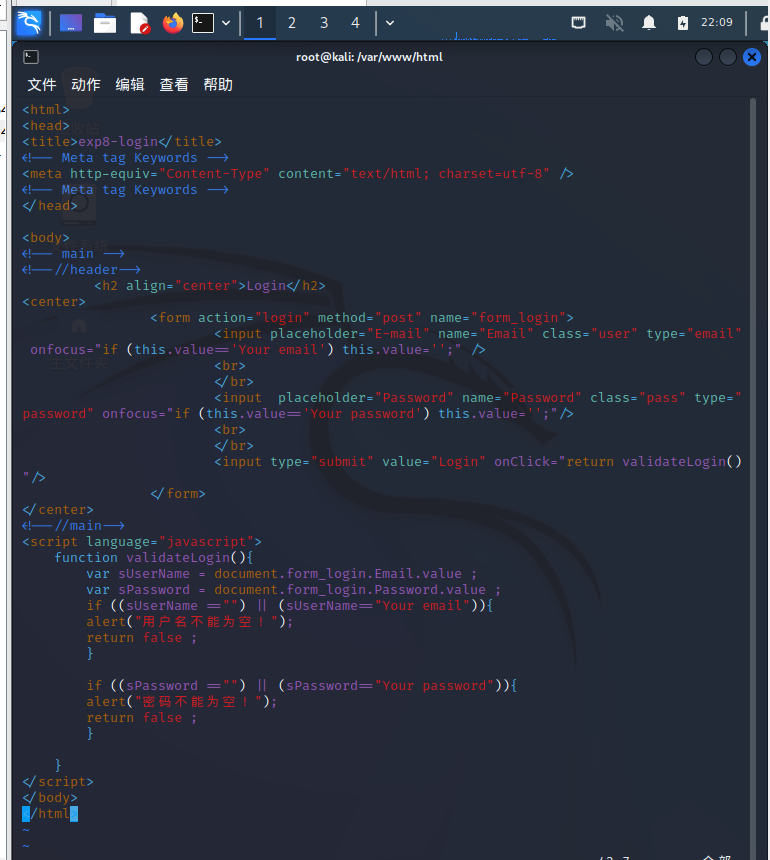Click the battery power manager icon
The image size is (770, 860).
[x=683, y=22]
